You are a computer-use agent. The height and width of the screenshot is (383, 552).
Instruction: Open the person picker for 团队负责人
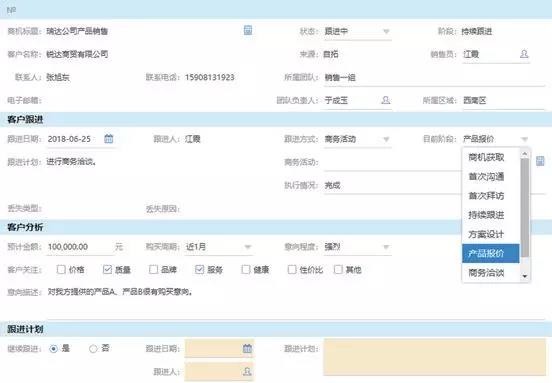point(385,100)
